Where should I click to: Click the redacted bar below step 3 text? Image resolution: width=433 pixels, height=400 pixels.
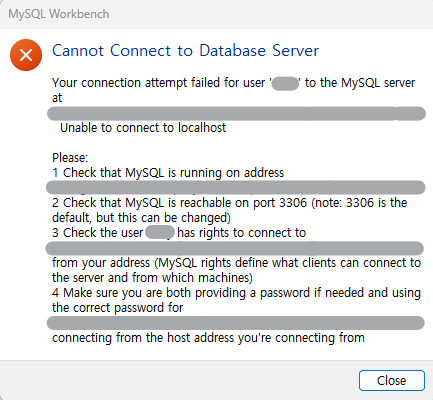[x=234, y=248]
